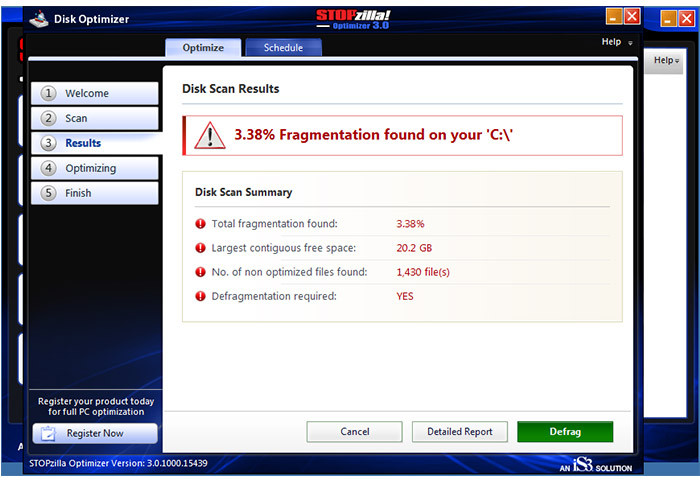Click the warning triangle icon in fragmentation banner

(210, 135)
